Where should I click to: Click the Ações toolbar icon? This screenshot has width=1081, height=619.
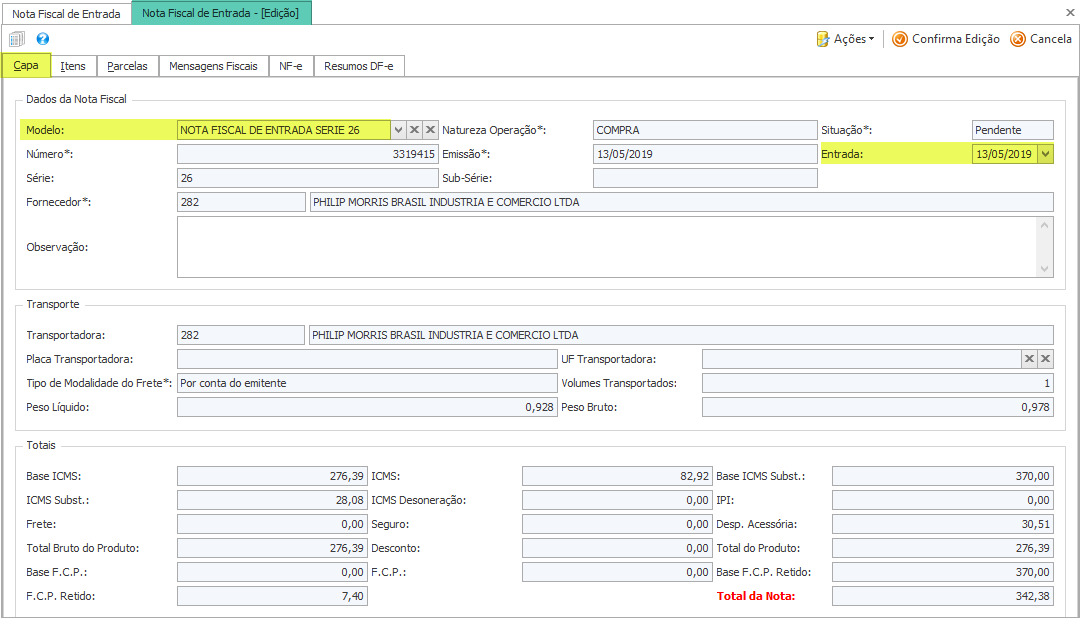(x=823, y=39)
